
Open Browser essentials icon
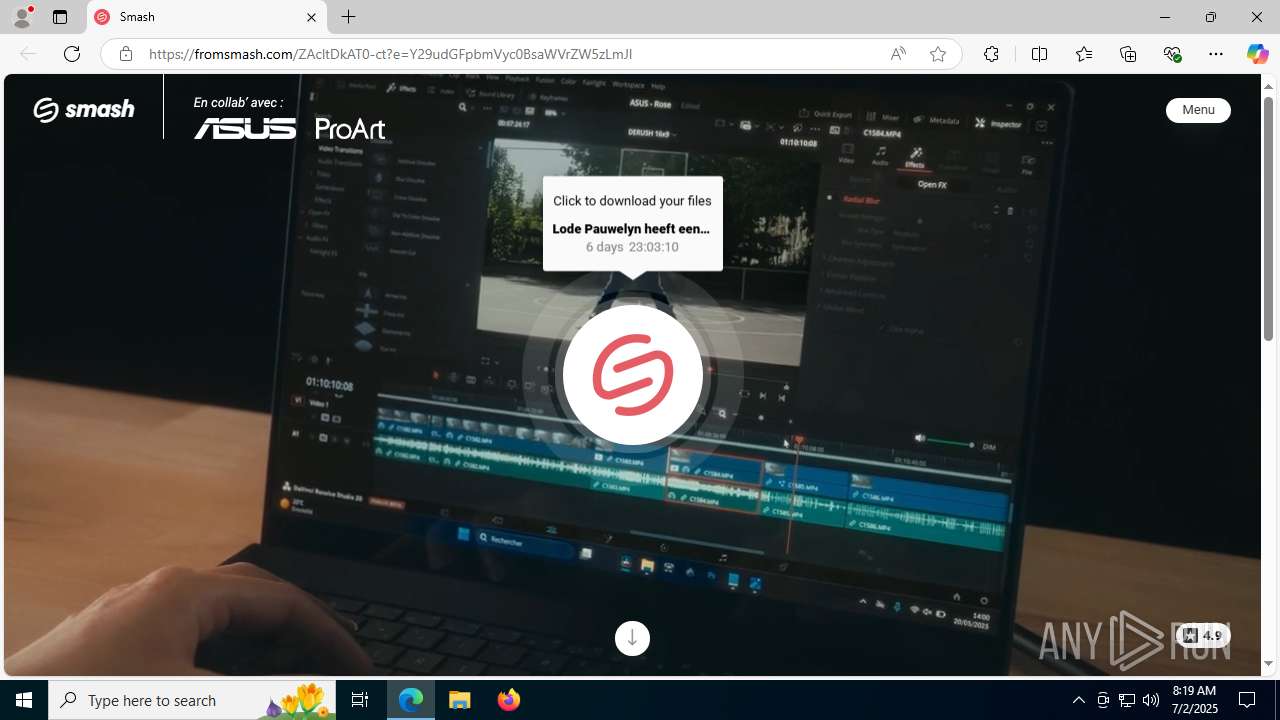1172,54
